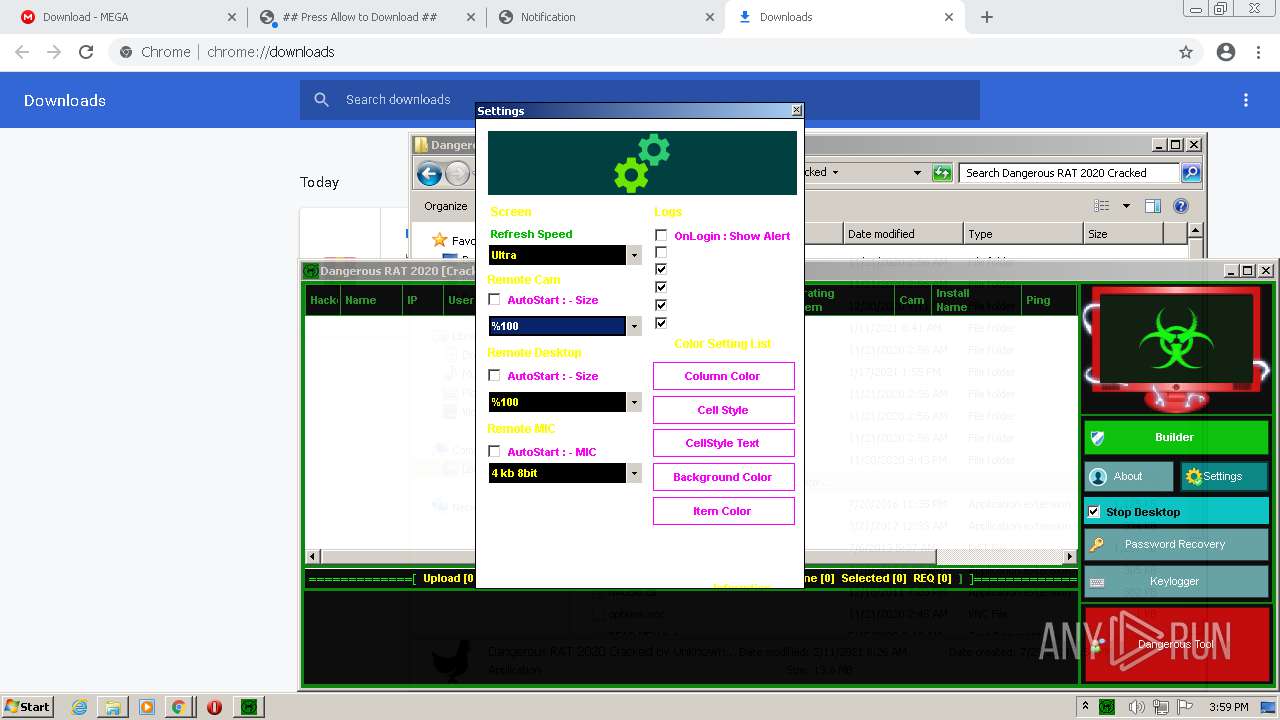
Task: Reload the Chrome page
Action: (86, 52)
